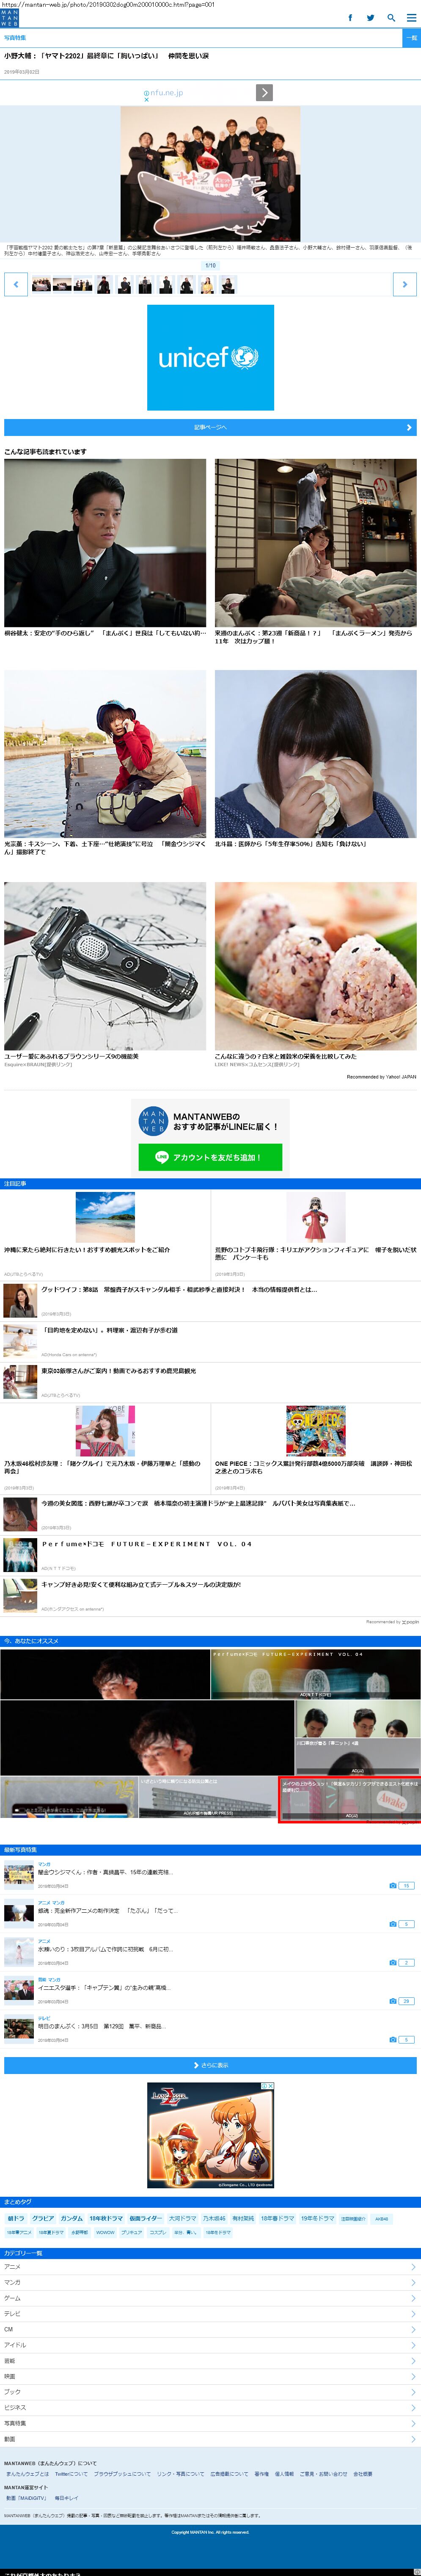Click the main Yamato 2202 stage photo
Viewport: 421px width, 2576px height.
[x=210, y=173]
